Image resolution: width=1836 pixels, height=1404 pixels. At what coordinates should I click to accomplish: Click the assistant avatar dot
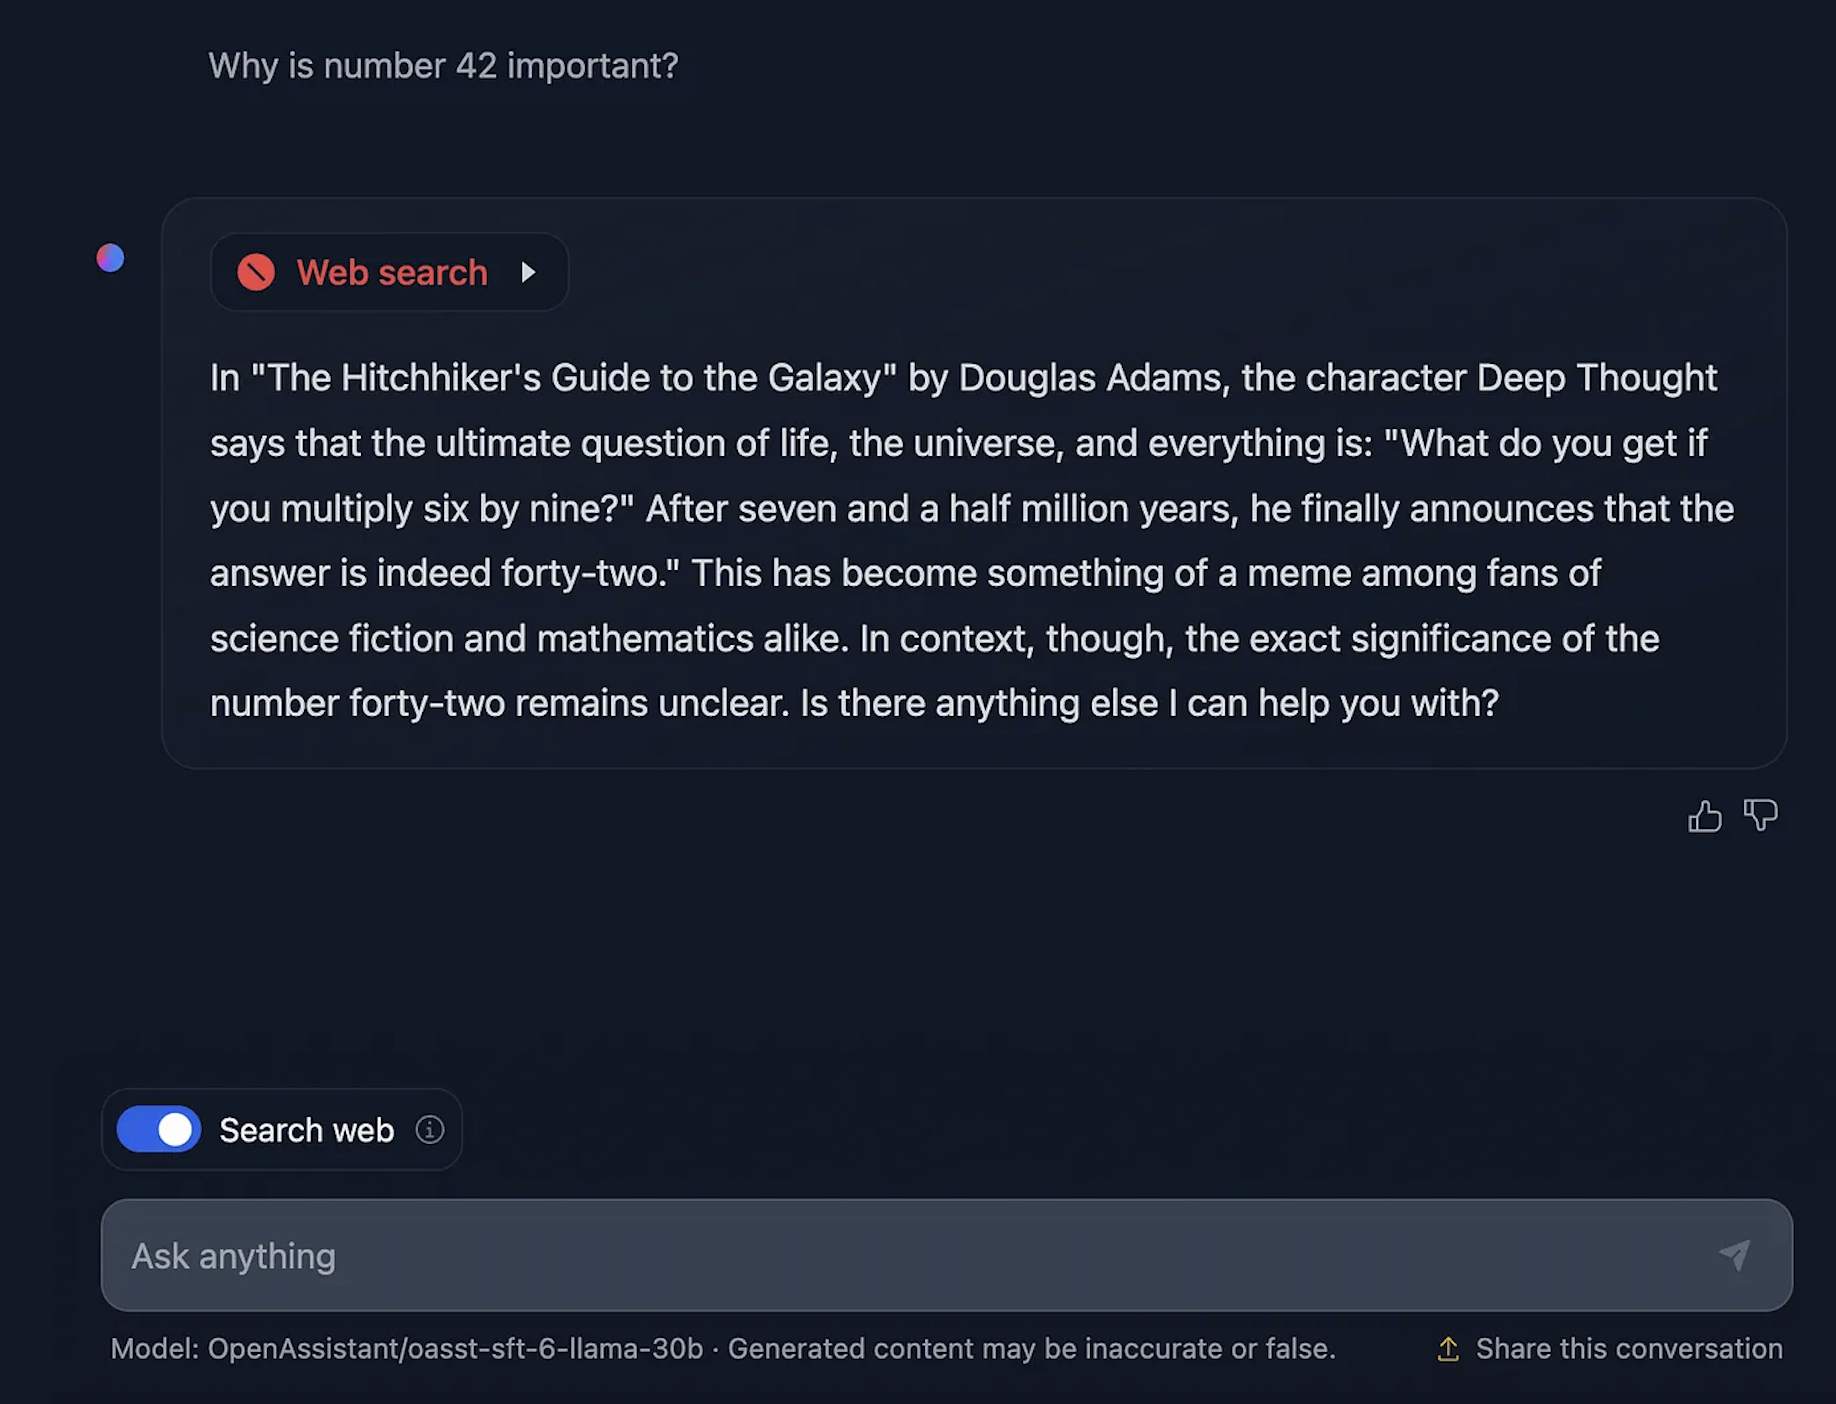pyautogui.click(x=111, y=258)
